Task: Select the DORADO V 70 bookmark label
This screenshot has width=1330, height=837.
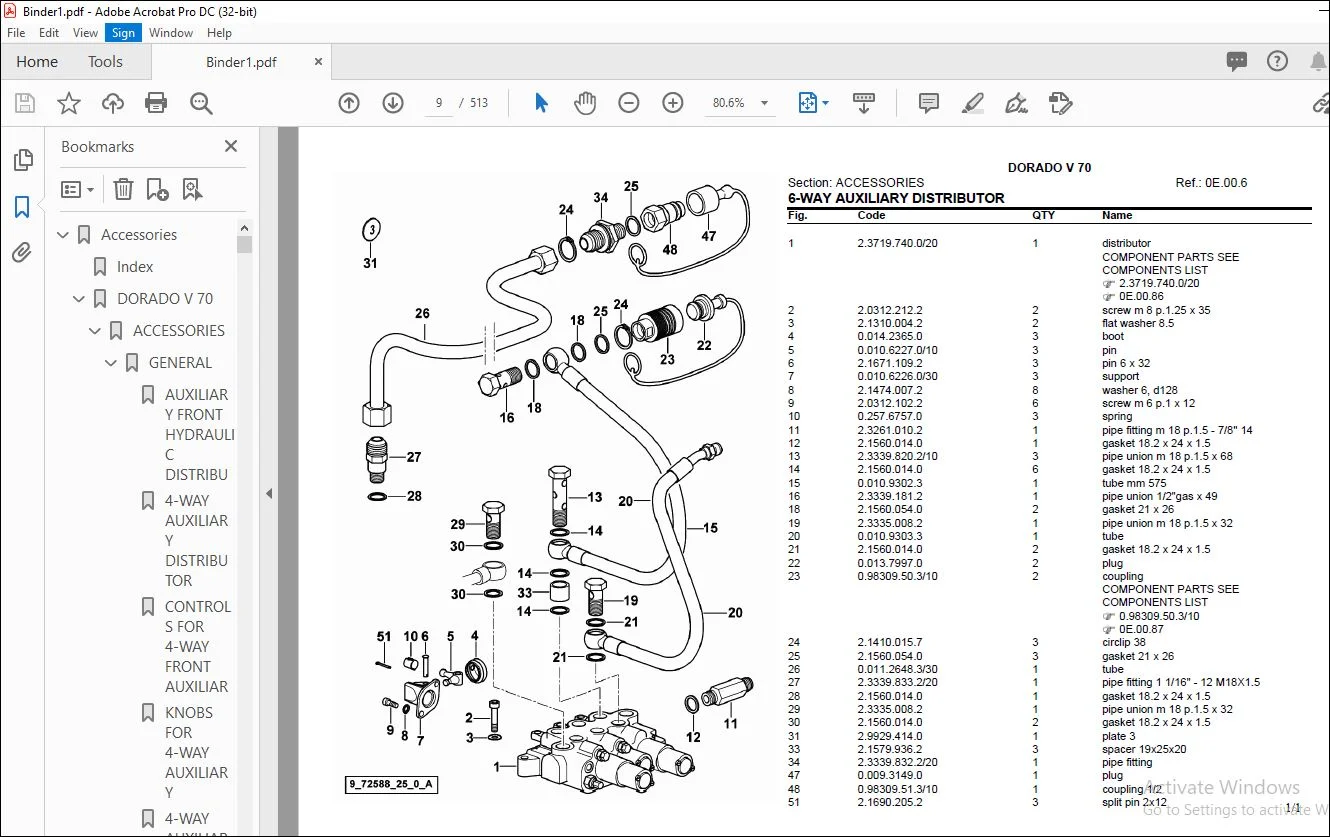Action: (x=165, y=299)
